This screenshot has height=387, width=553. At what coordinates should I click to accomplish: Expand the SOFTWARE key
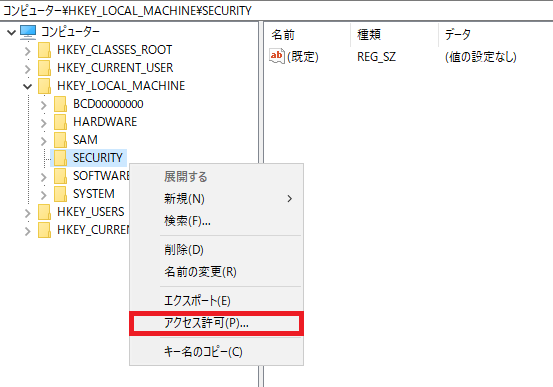point(44,177)
